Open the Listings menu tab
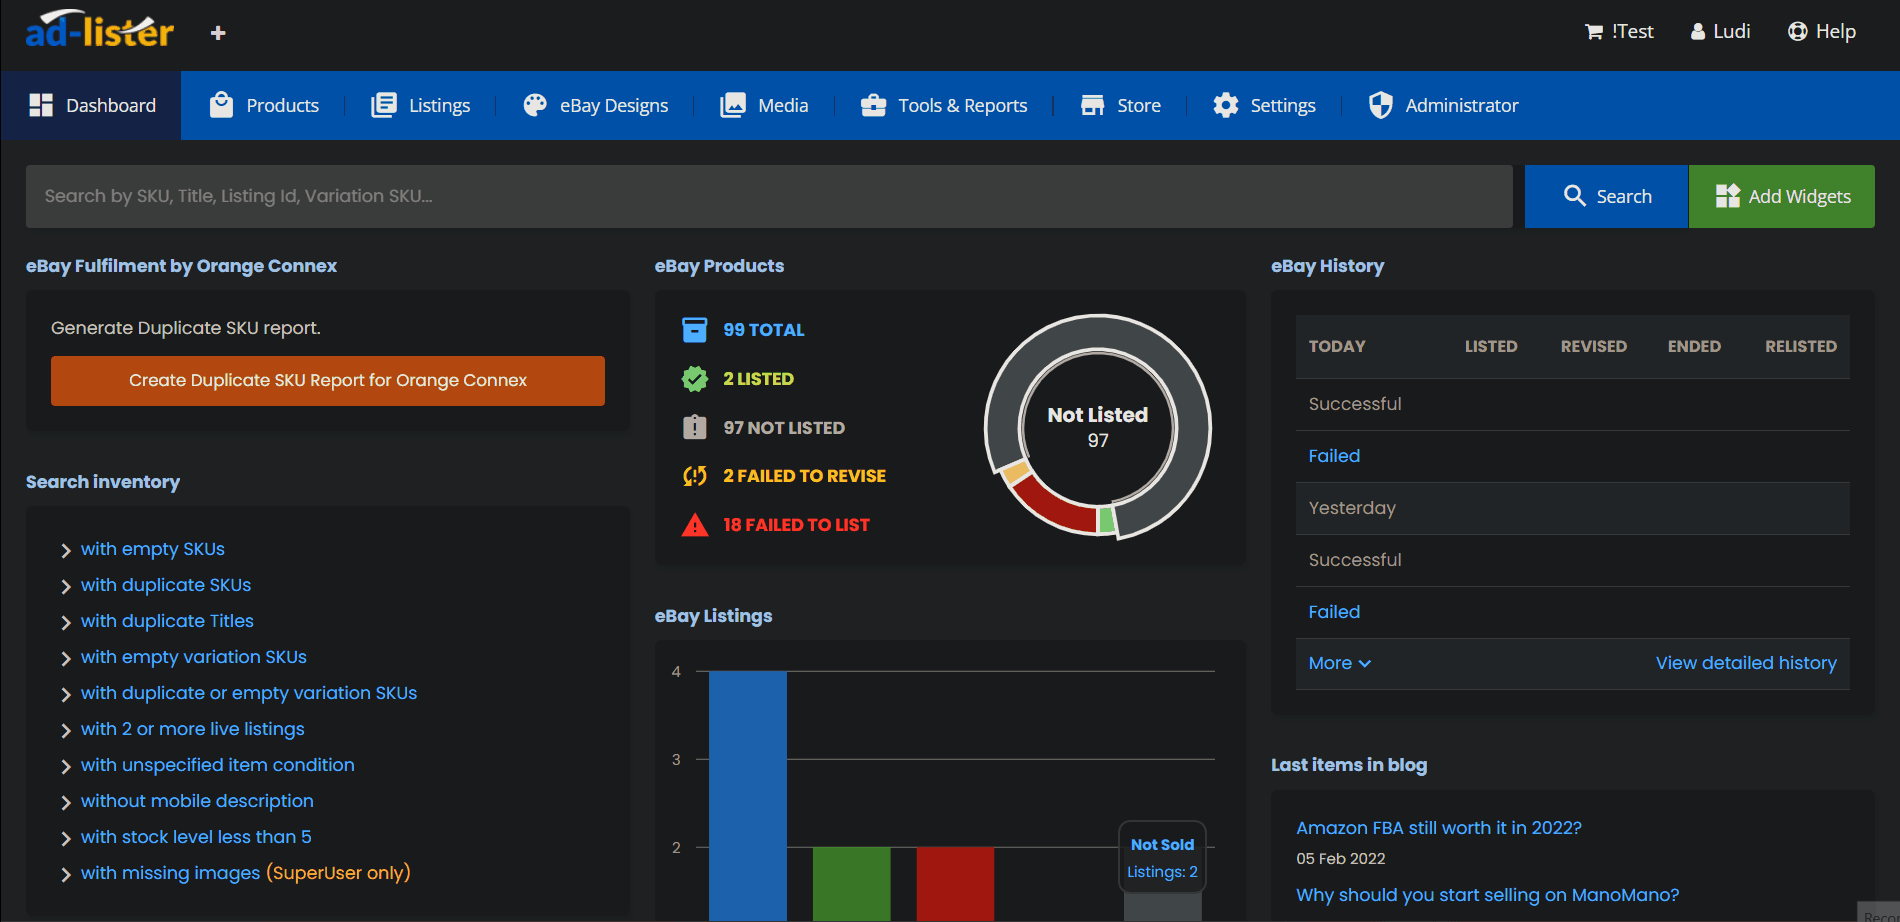 pyautogui.click(x=421, y=105)
